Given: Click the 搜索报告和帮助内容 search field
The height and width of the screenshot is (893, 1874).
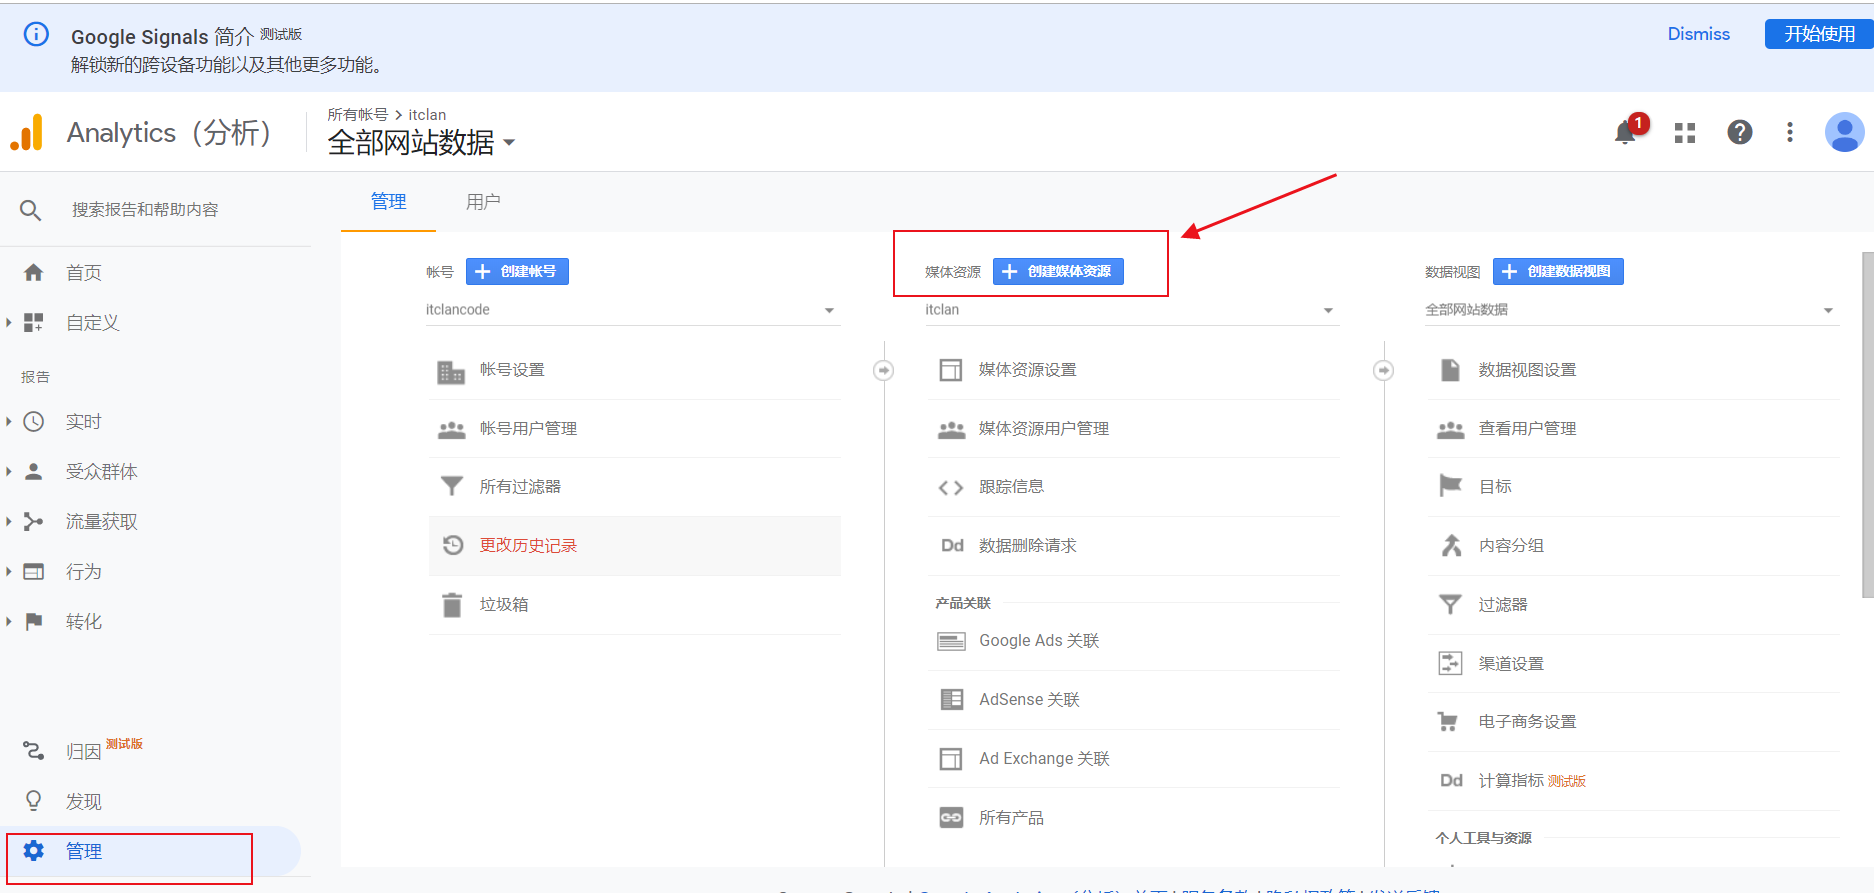Looking at the screenshot, I should point(145,210).
